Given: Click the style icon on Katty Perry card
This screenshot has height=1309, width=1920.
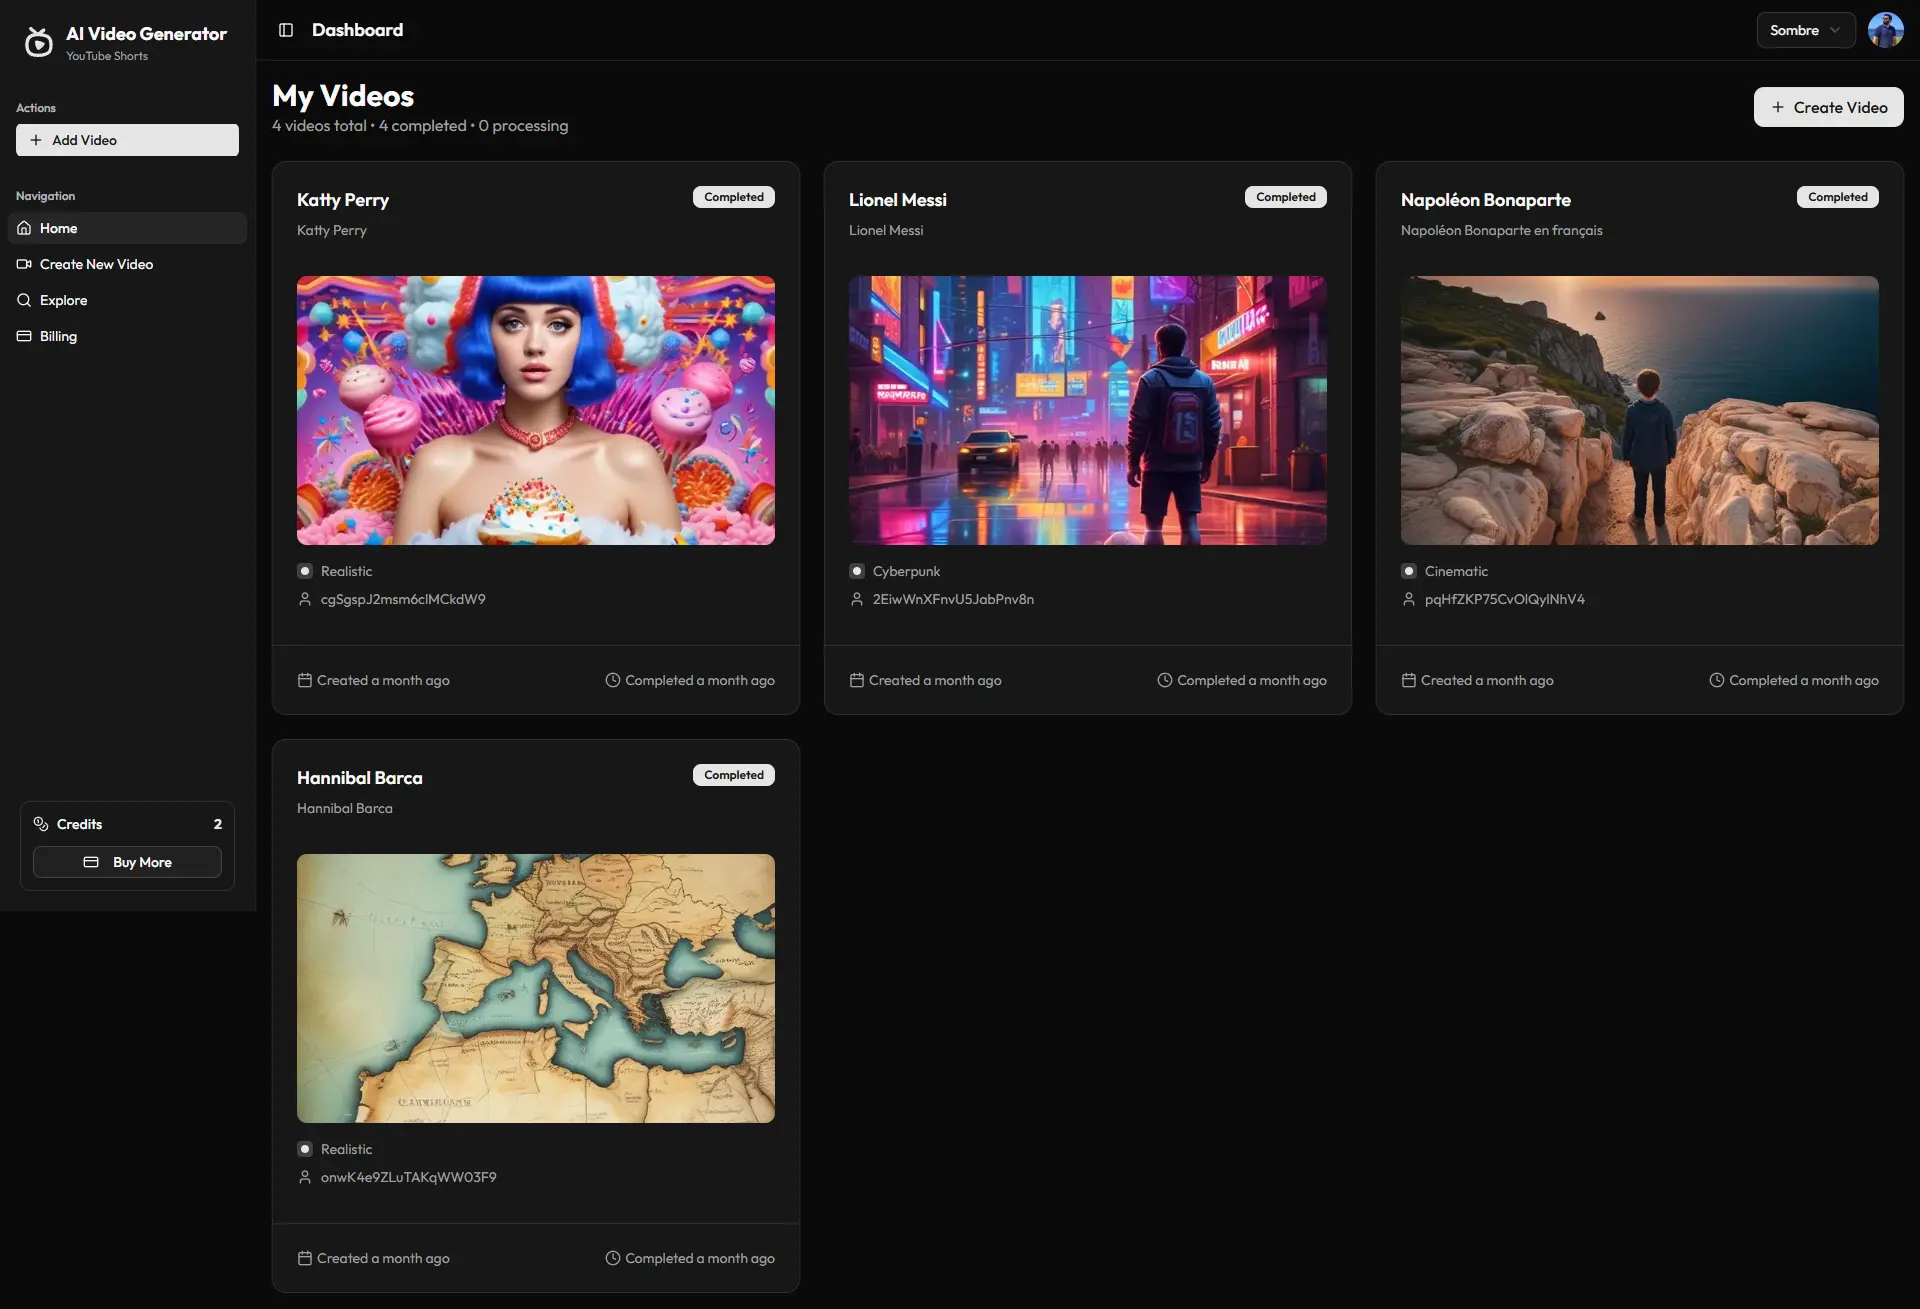Looking at the screenshot, I should click(x=305, y=571).
